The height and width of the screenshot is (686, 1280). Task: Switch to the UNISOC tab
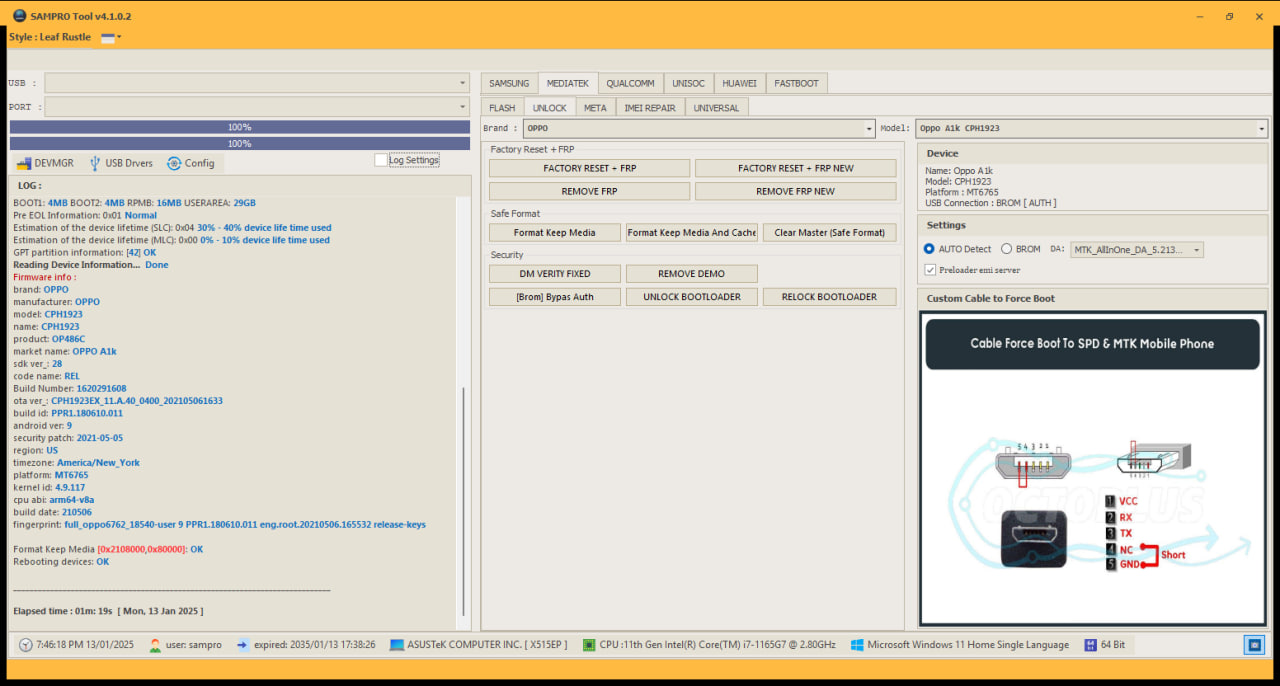pyautogui.click(x=688, y=83)
